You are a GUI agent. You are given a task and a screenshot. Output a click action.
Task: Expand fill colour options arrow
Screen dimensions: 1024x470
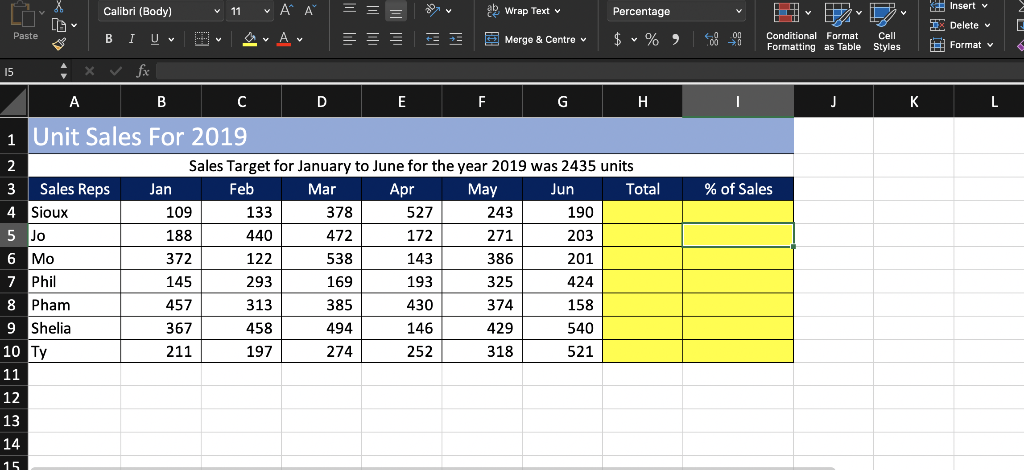pyautogui.click(x=266, y=39)
